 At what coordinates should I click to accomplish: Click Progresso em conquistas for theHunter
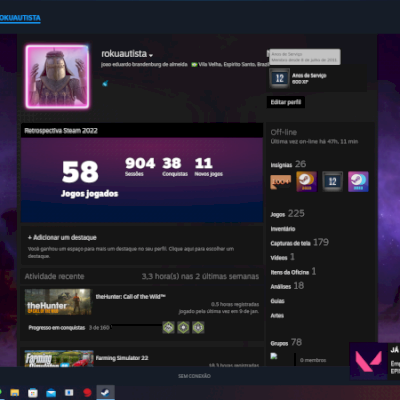tap(57, 328)
